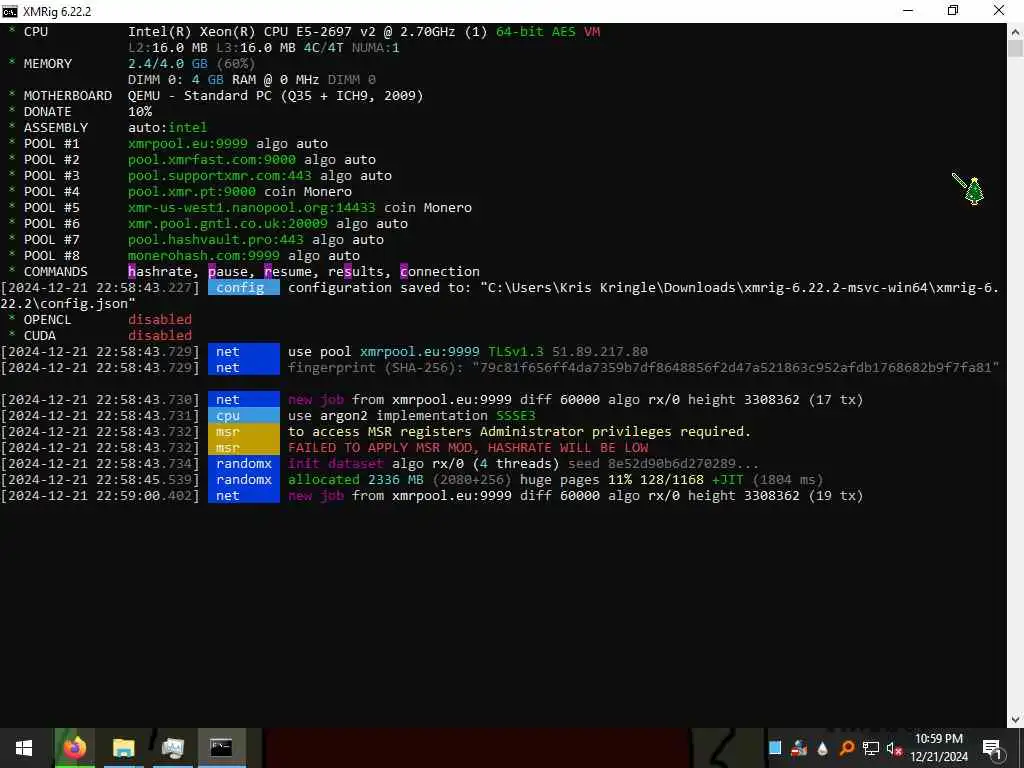Image resolution: width=1024 pixels, height=768 pixels.
Task: Click monerohash.com:9999 text
Action: 204,255
